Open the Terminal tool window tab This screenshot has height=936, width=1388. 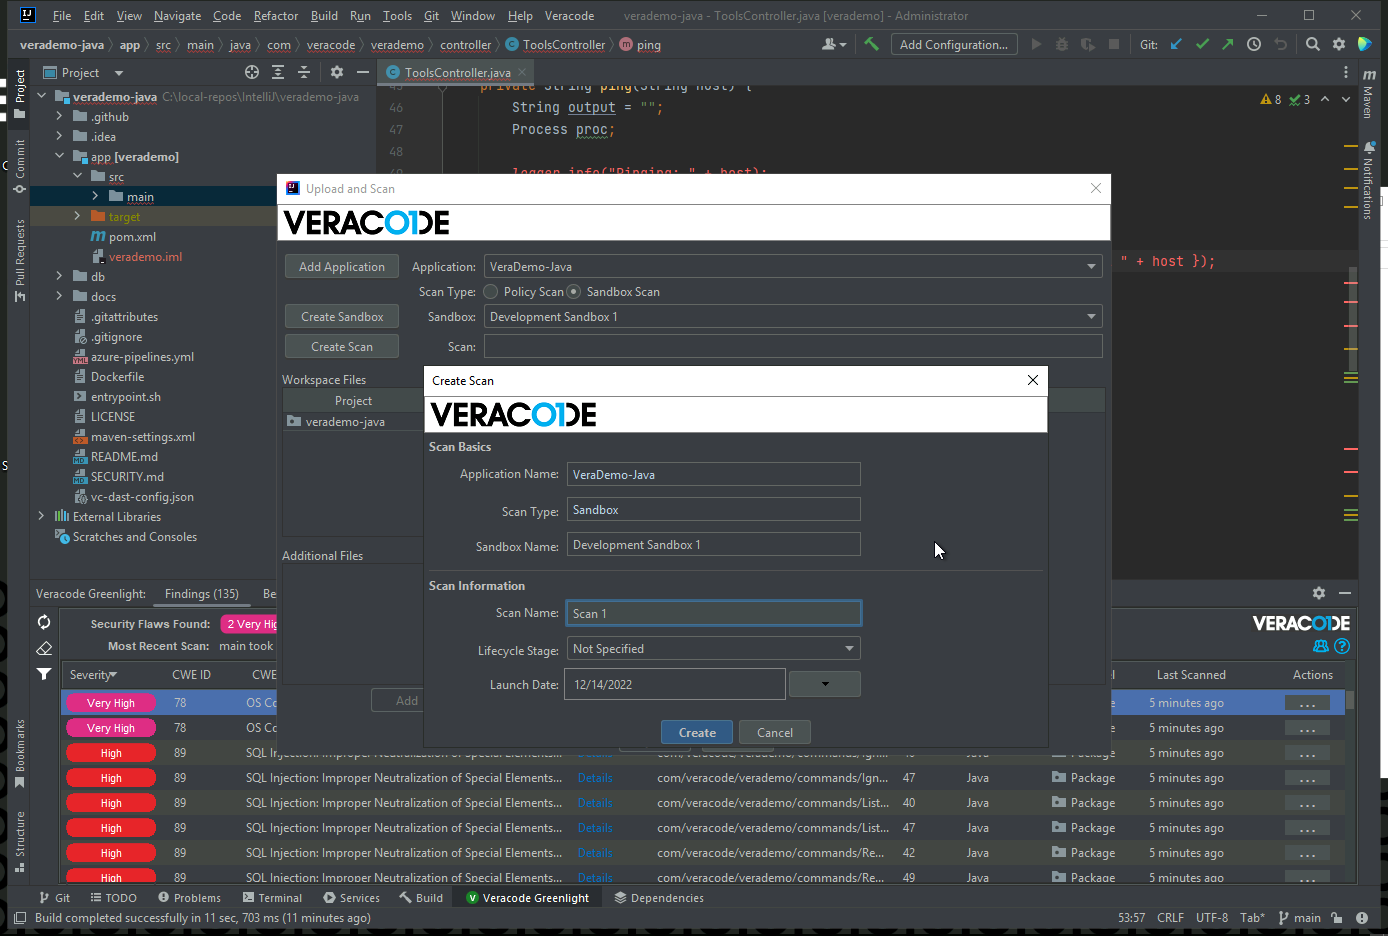point(271,898)
